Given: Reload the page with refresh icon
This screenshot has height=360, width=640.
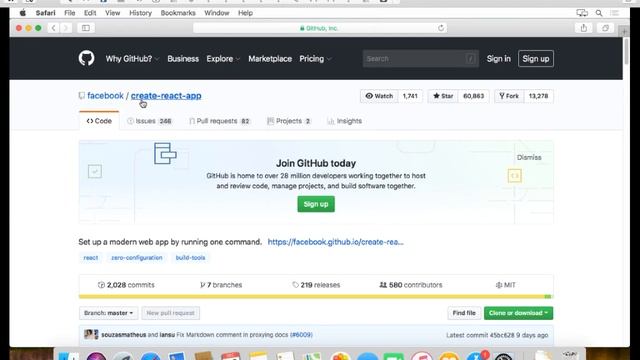Looking at the screenshot, I should click(x=441, y=28).
